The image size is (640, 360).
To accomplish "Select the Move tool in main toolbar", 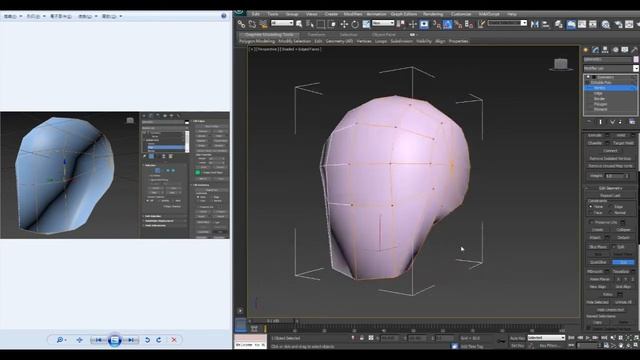I will pos(344,24).
